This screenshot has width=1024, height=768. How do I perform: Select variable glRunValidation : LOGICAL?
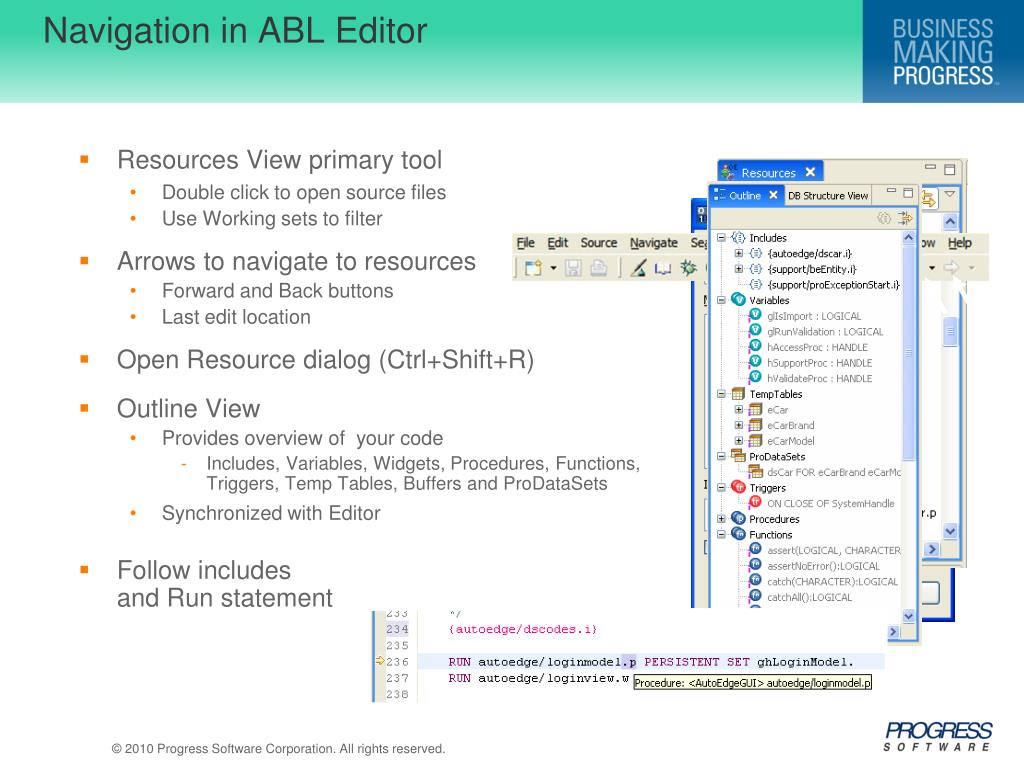click(825, 332)
